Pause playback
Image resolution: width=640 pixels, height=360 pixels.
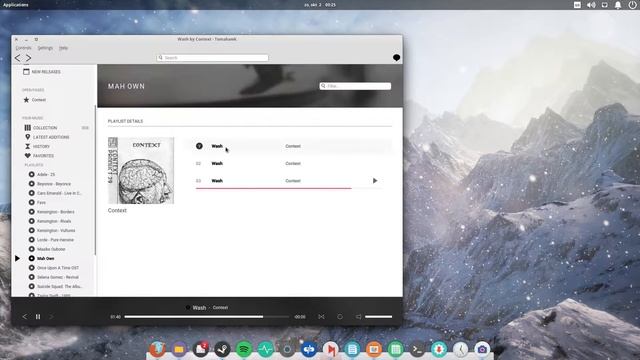[x=38, y=317]
